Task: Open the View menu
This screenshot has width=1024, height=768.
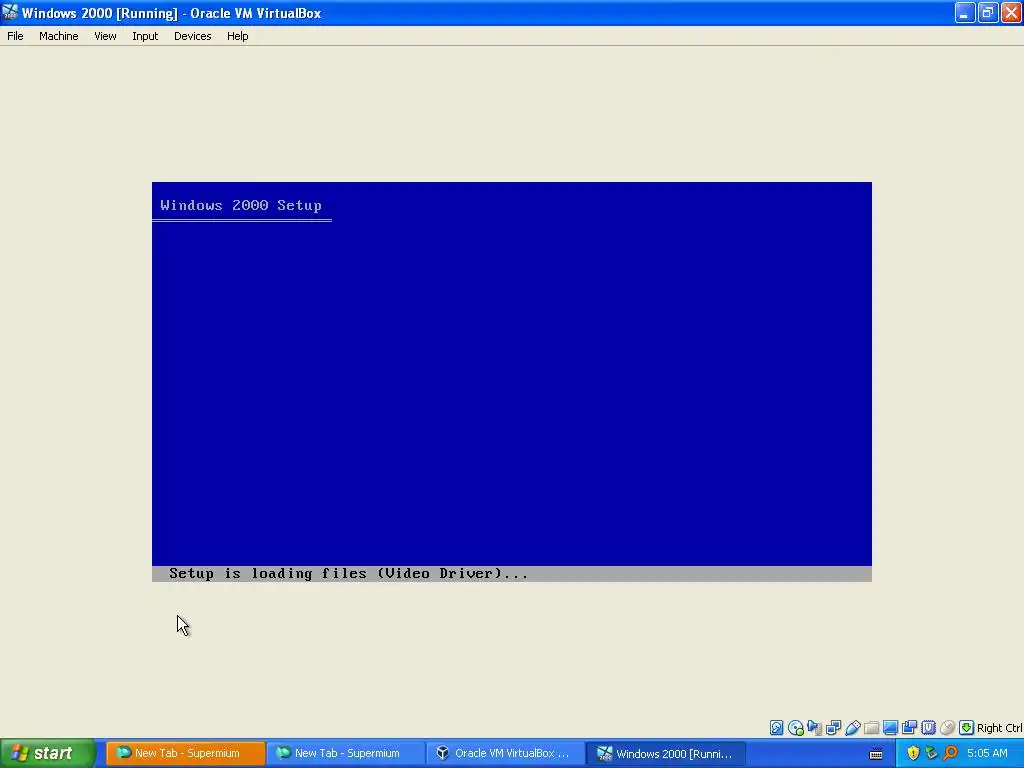Action: click(105, 36)
